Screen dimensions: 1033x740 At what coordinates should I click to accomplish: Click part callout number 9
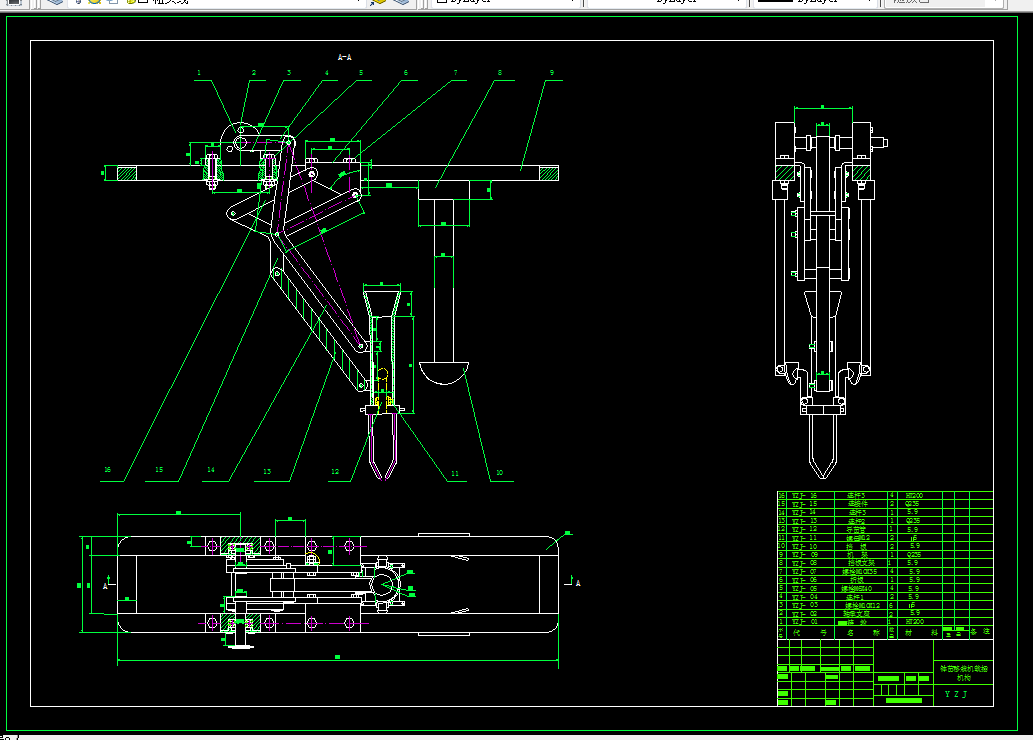click(551, 73)
